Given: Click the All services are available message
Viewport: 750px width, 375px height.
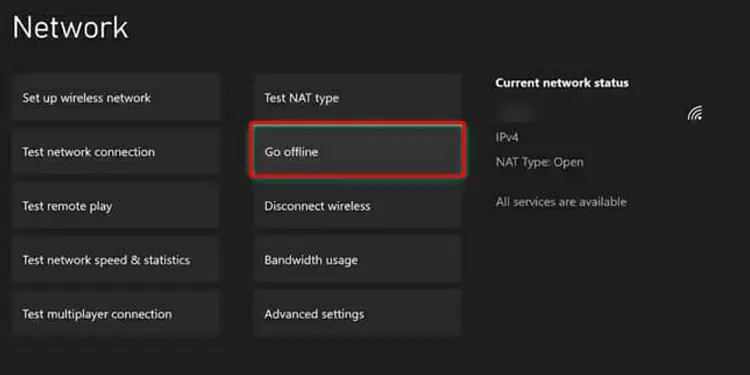Looking at the screenshot, I should [x=561, y=202].
